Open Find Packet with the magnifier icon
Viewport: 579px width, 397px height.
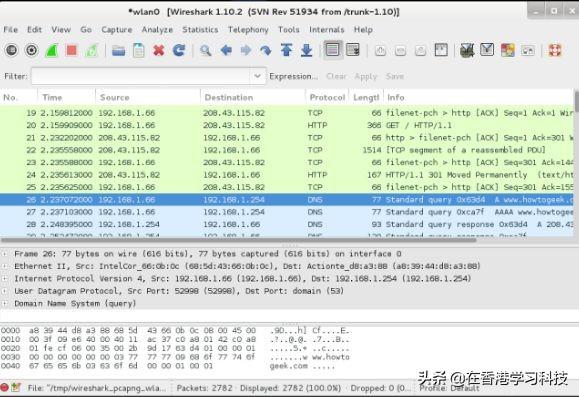click(x=206, y=50)
